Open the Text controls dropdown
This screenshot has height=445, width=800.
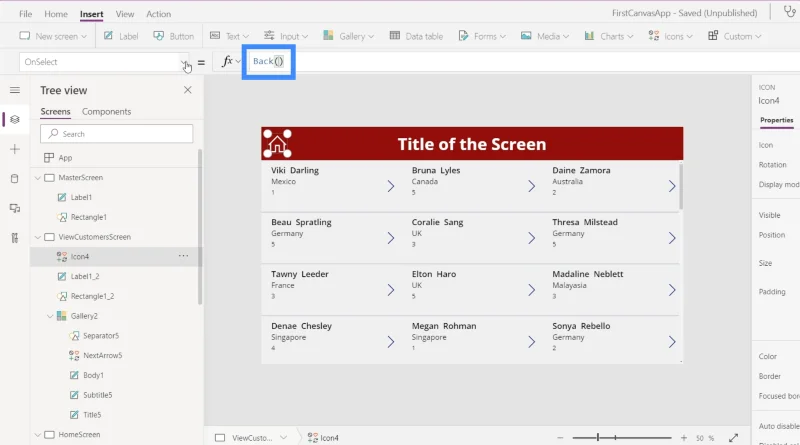pyautogui.click(x=230, y=36)
